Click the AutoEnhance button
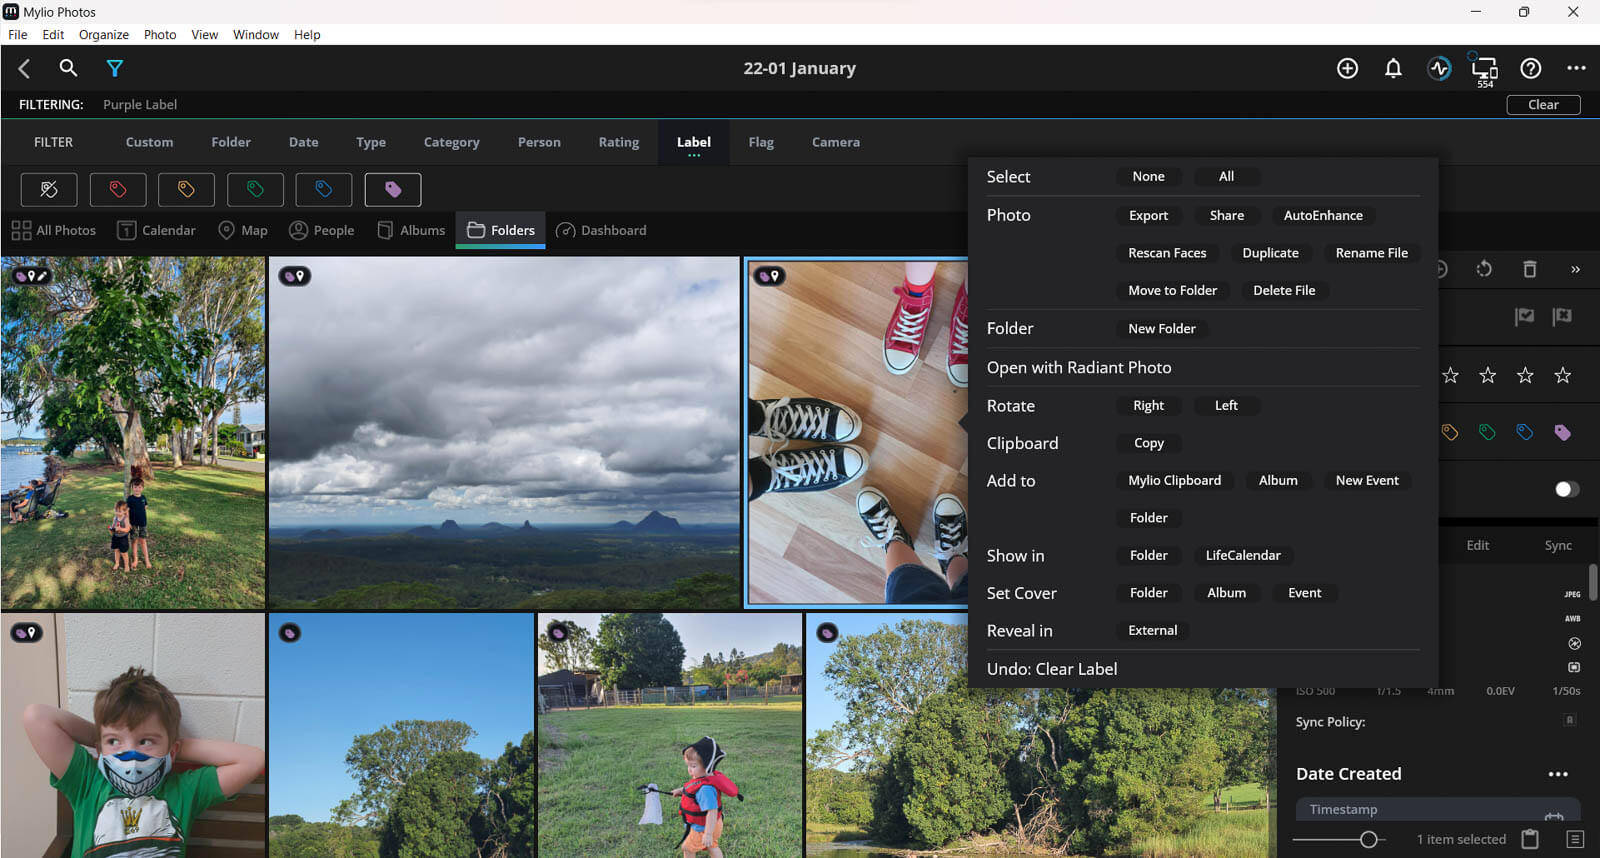This screenshot has width=1600, height=858. click(1322, 215)
